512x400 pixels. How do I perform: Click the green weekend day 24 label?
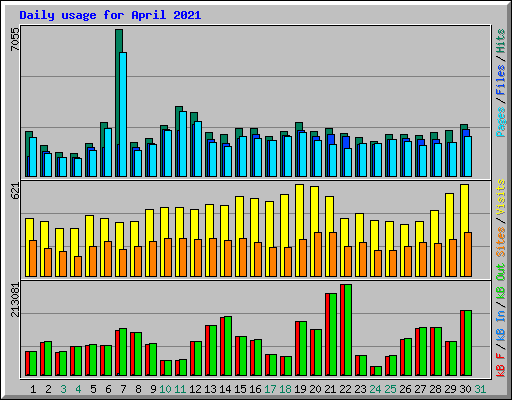pyautogui.click(x=375, y=389)
